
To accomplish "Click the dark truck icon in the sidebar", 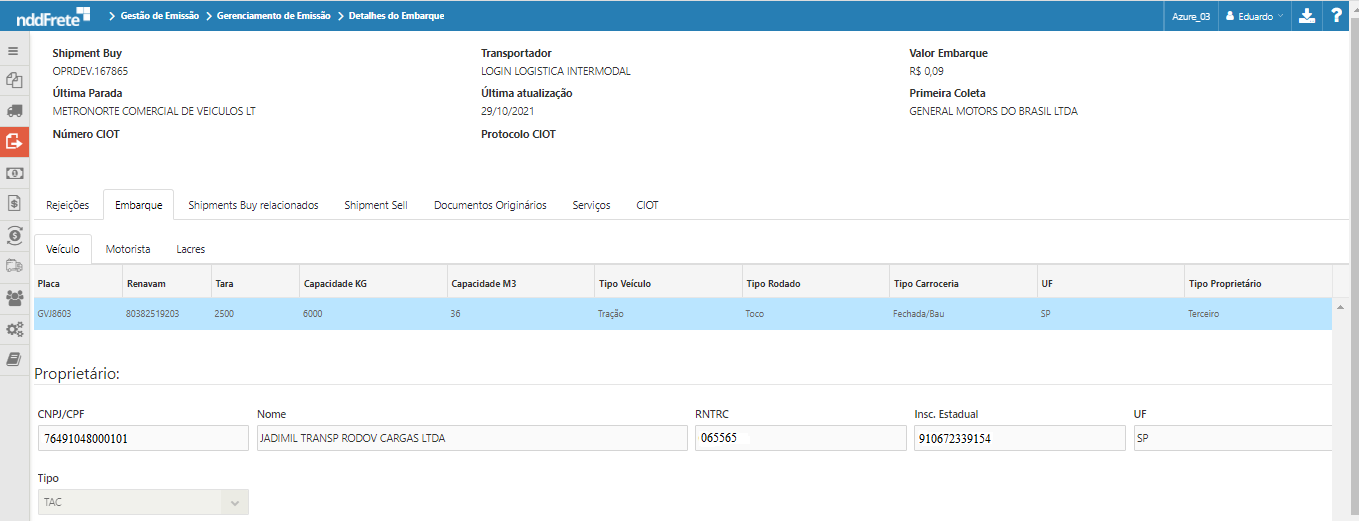I will (x=14, y=111).
